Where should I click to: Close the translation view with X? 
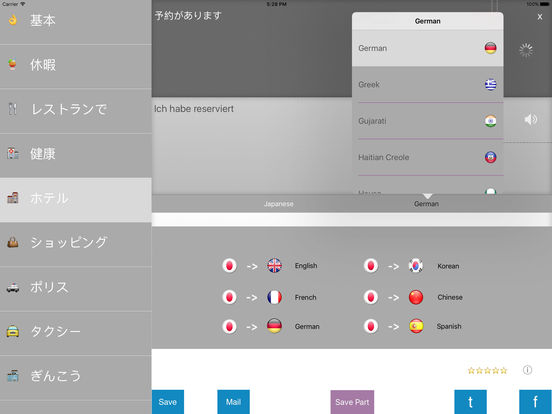pyautogui.click(x=540, y=17)
